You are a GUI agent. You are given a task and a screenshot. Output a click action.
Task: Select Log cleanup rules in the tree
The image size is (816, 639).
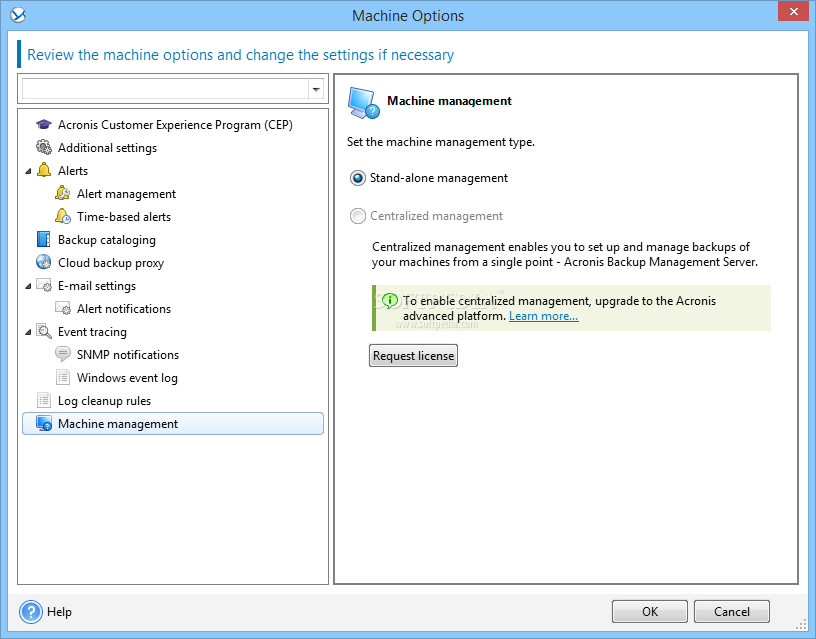[x=104, y=401]
